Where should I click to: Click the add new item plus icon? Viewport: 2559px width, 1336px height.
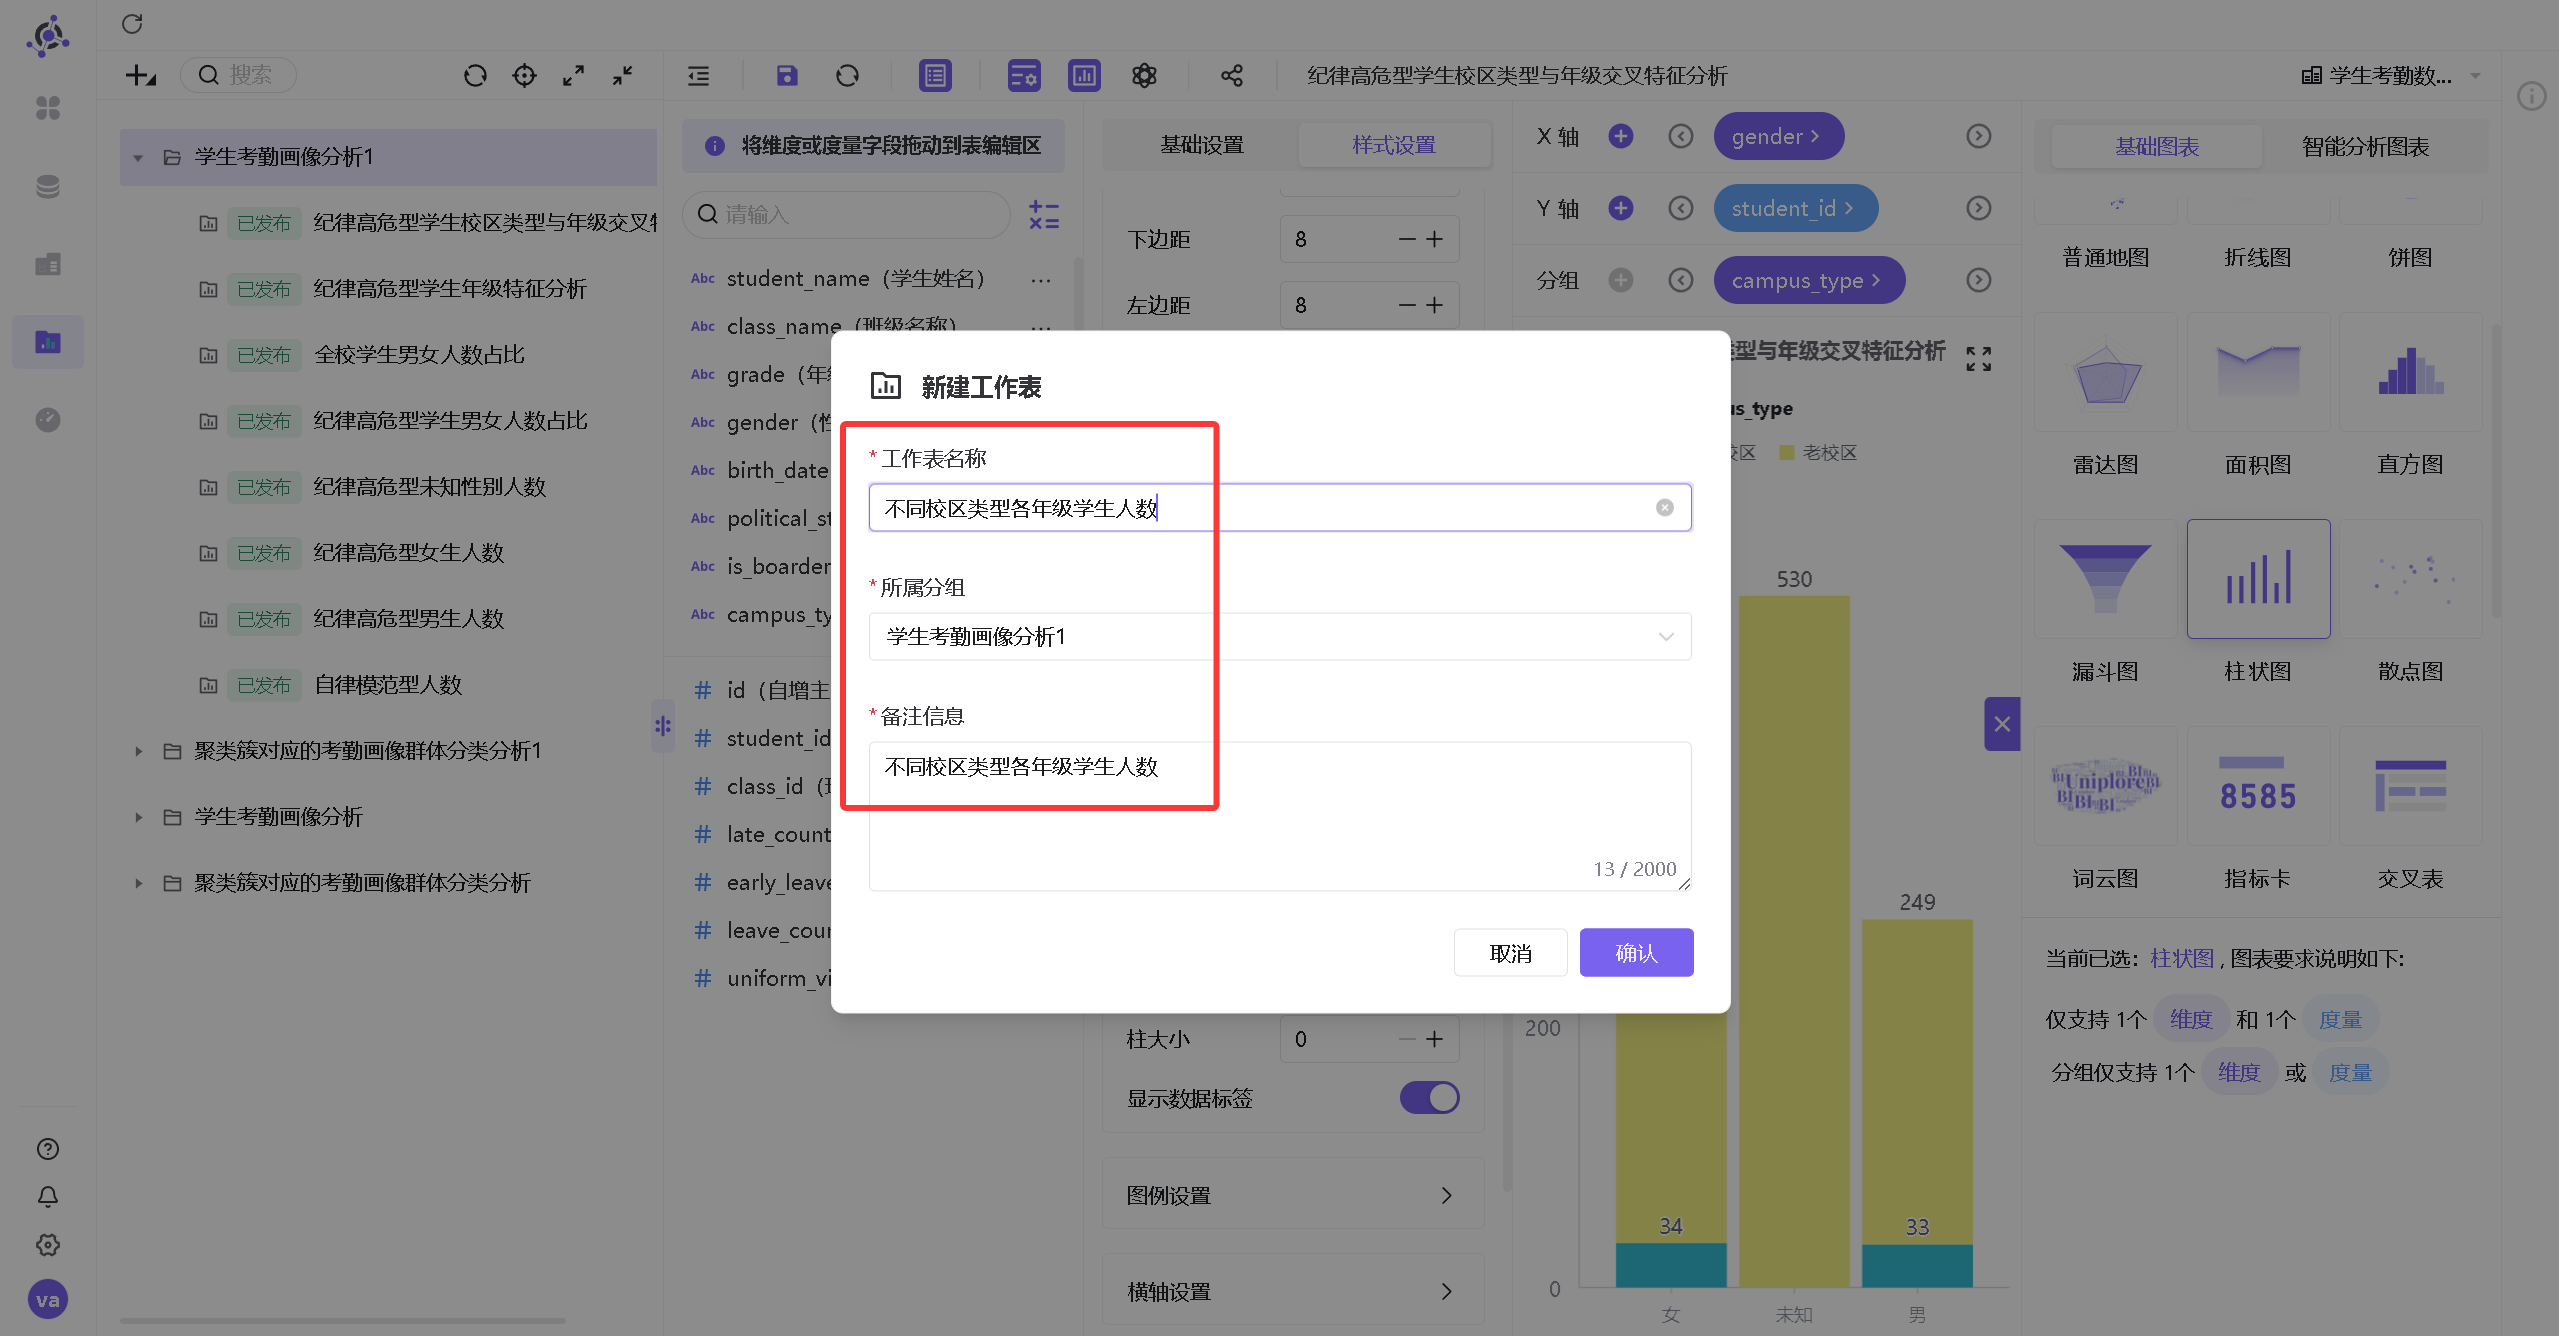[x=141, y=75]
